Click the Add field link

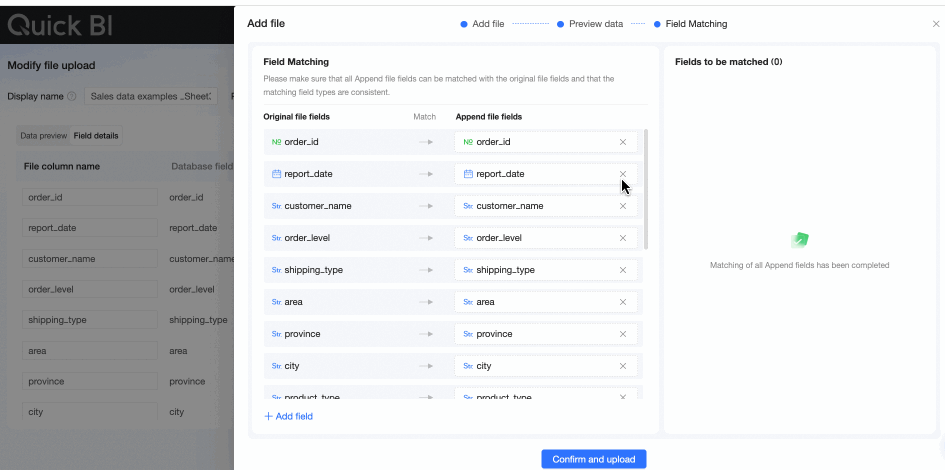(289, 416)
